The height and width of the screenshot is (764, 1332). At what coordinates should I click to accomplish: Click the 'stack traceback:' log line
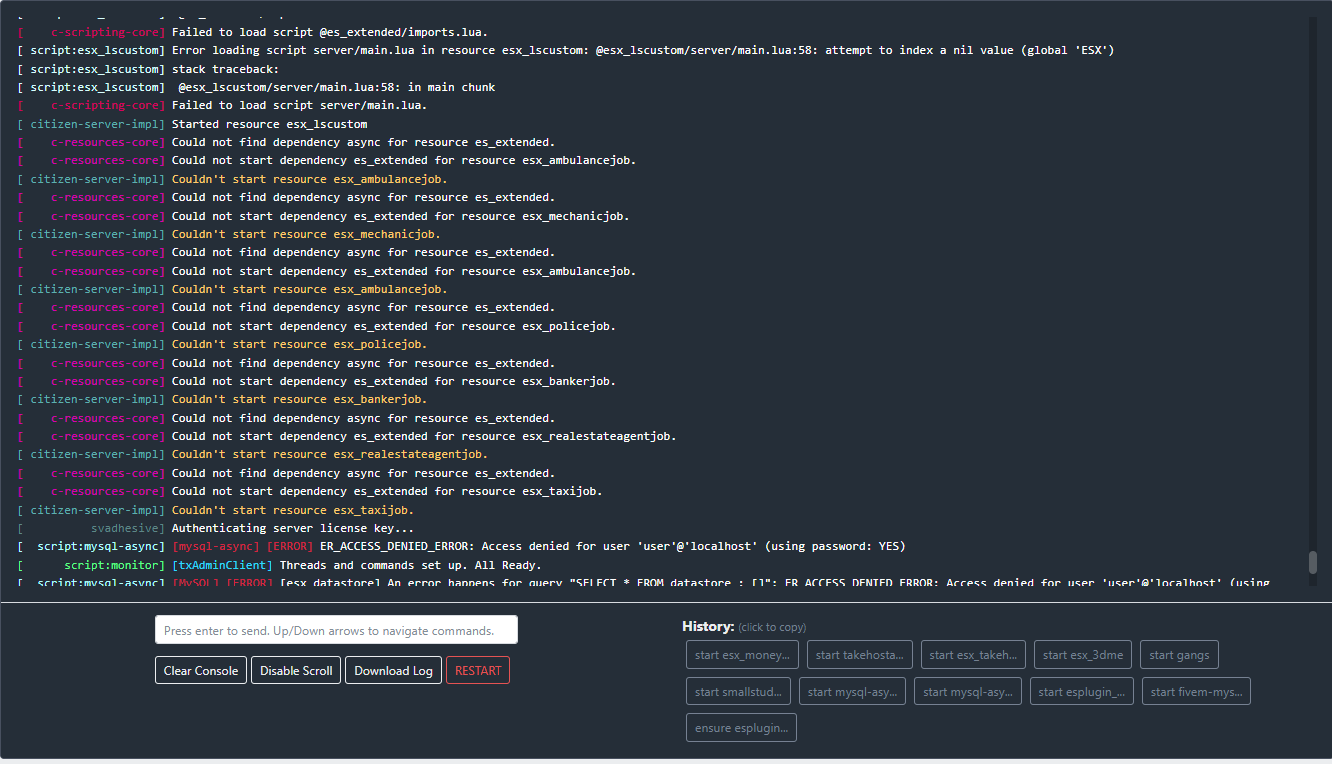(x=226, y=69)
